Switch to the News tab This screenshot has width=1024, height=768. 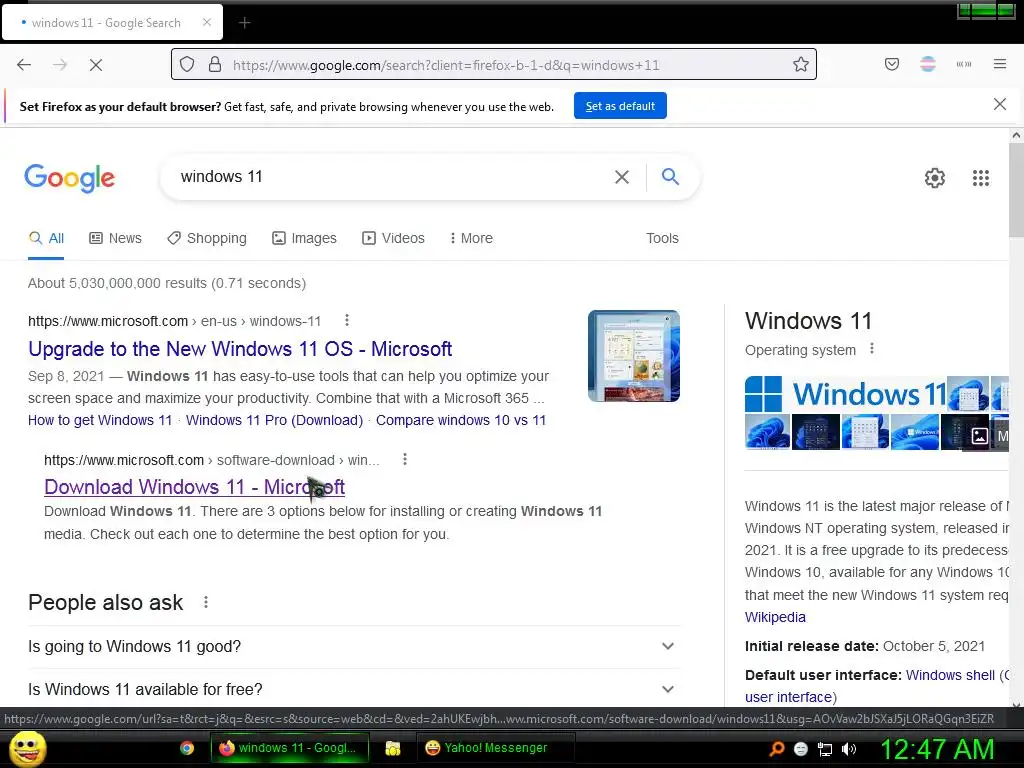pyautogui.click(x=116, y=238)
